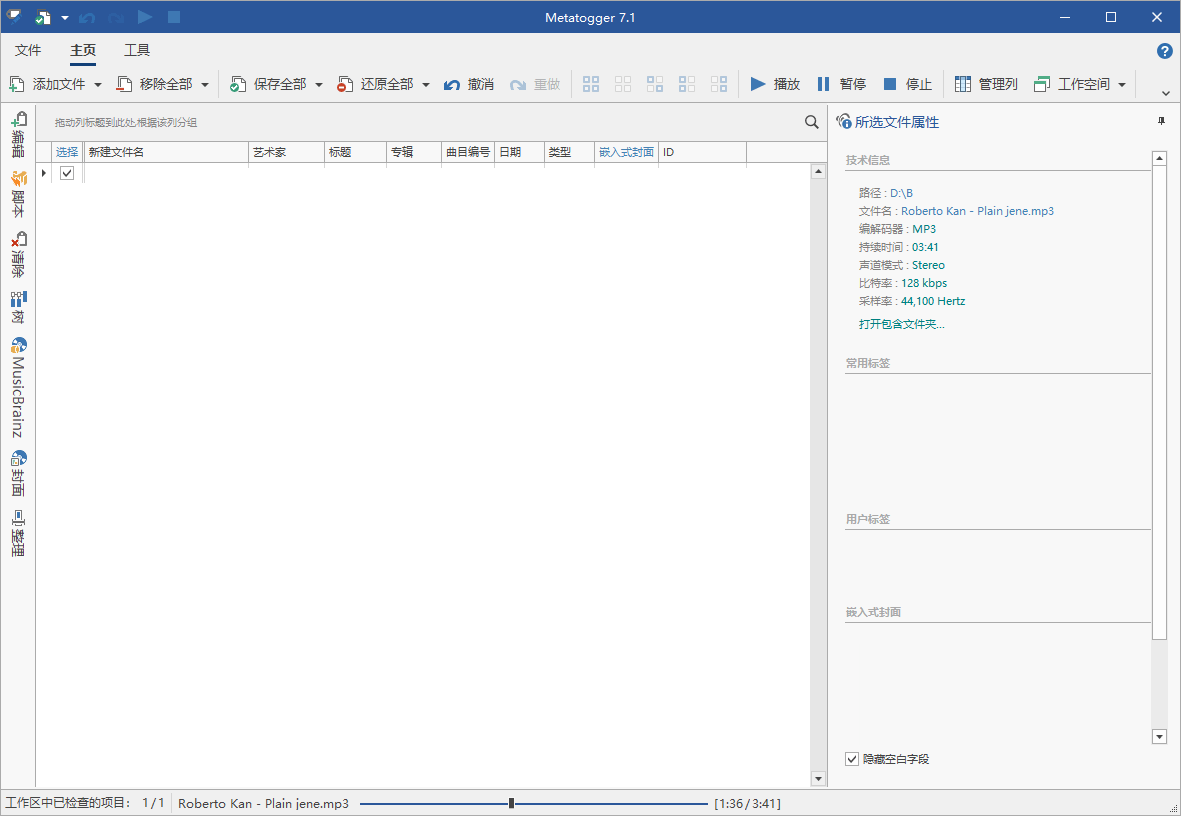Uncheck the file row selection checkbox
The image size is (1181, 816).
pos(66,172)
